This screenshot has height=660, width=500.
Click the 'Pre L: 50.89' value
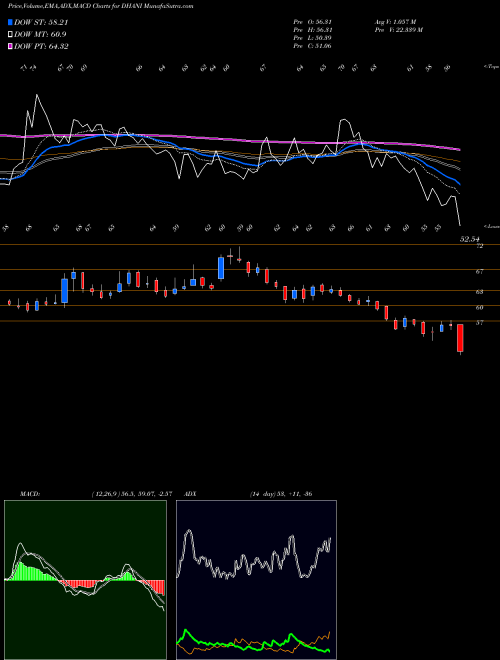pos(313,38)
